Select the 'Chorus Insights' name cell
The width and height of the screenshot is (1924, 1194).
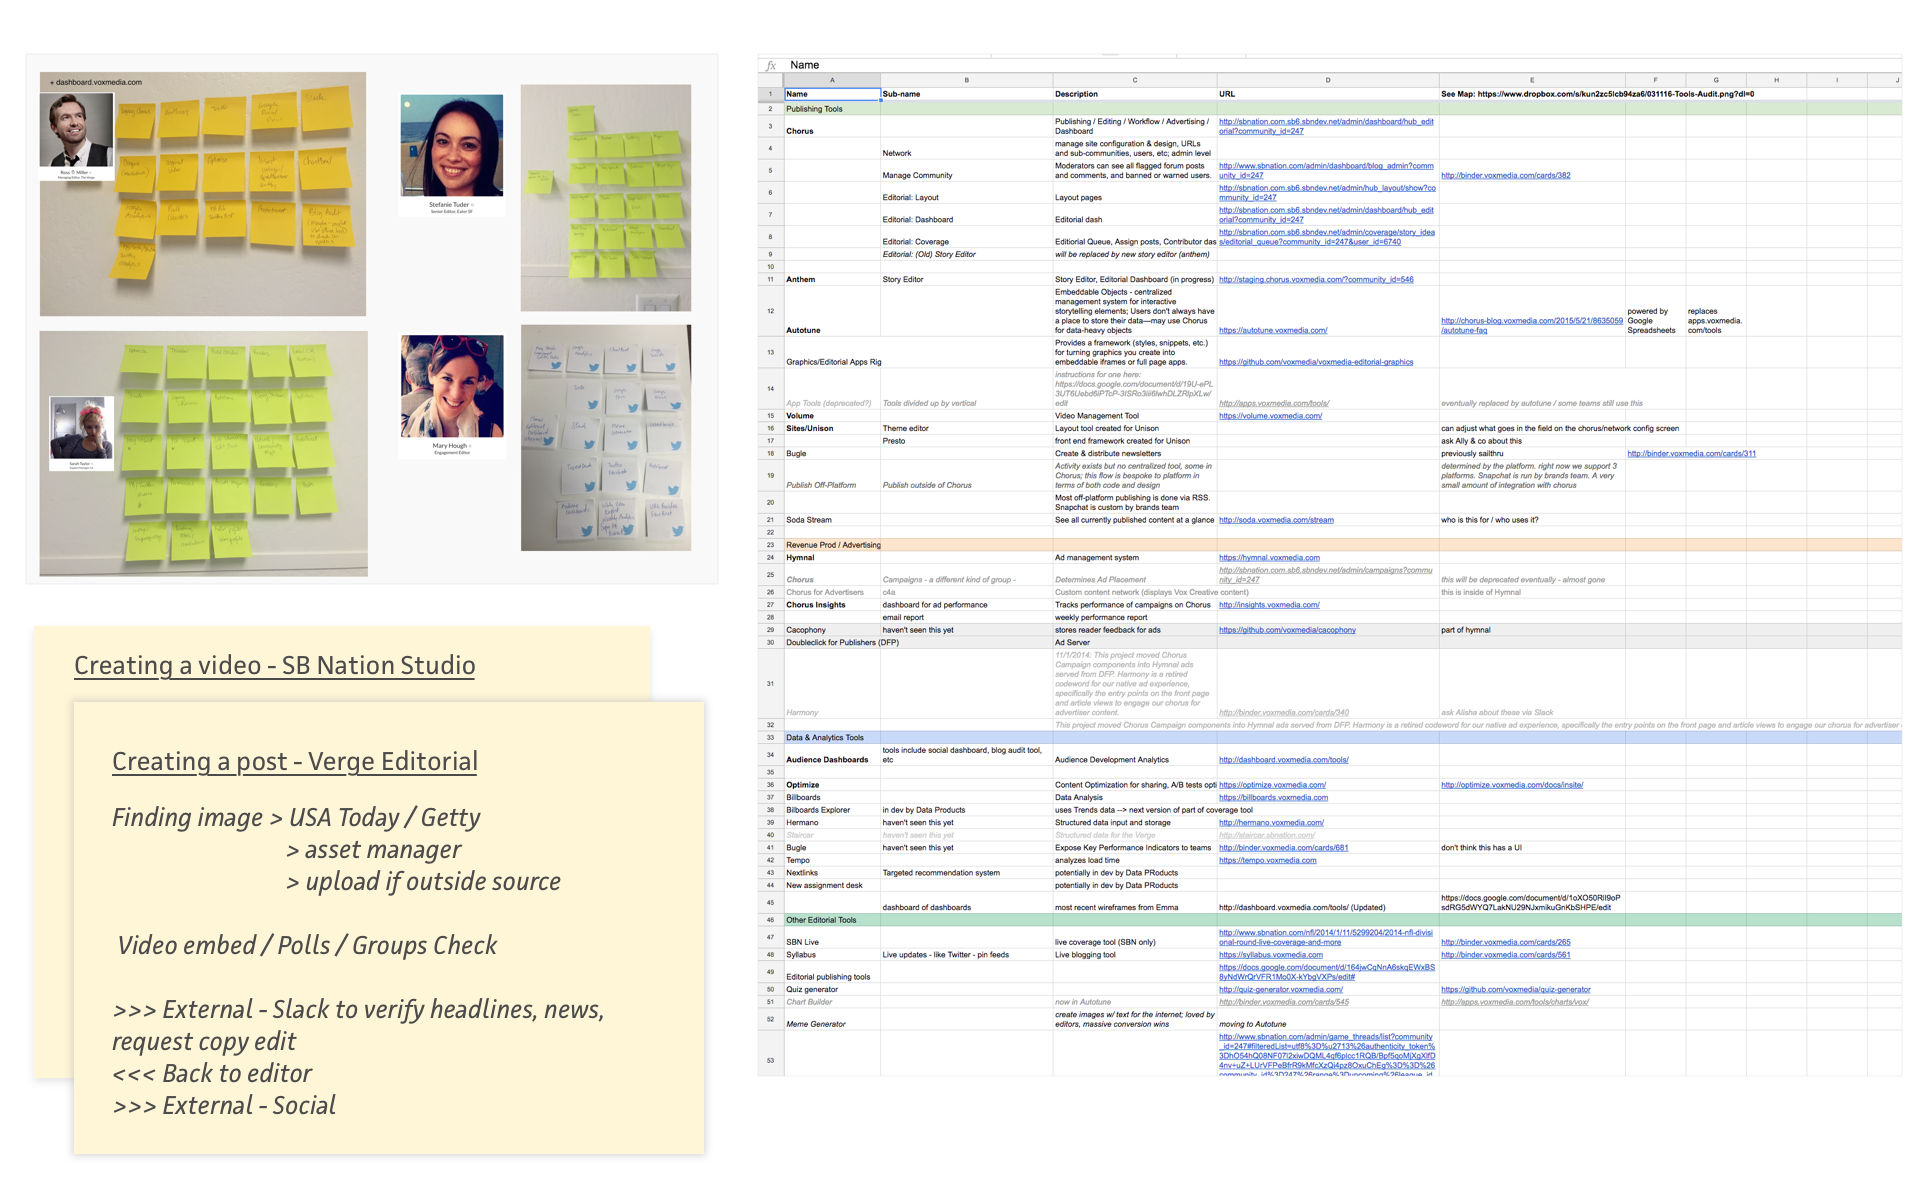[x=832, y=605]
